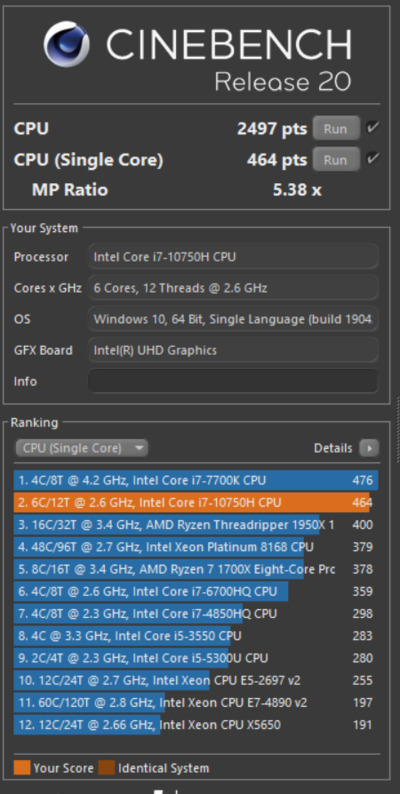Click the 464 pts single core score
The height and width of the screenshot is (794, 400).
pos(277,160)
